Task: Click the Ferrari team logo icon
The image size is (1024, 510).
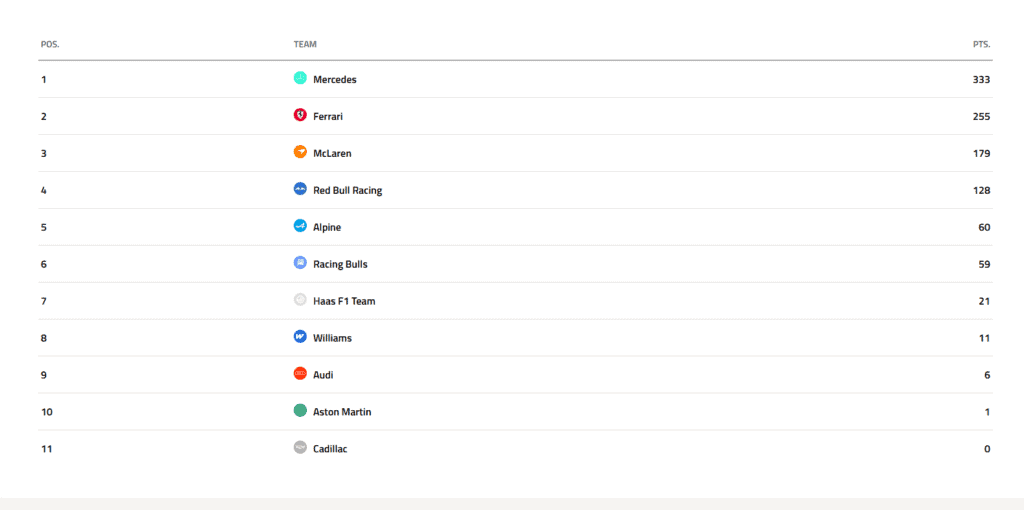Action: pos(300,116)
